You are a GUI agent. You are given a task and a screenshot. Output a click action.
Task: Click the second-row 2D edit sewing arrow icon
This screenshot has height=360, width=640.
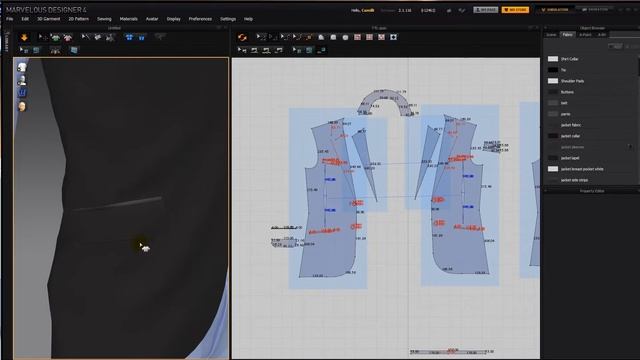click(242, 50)
